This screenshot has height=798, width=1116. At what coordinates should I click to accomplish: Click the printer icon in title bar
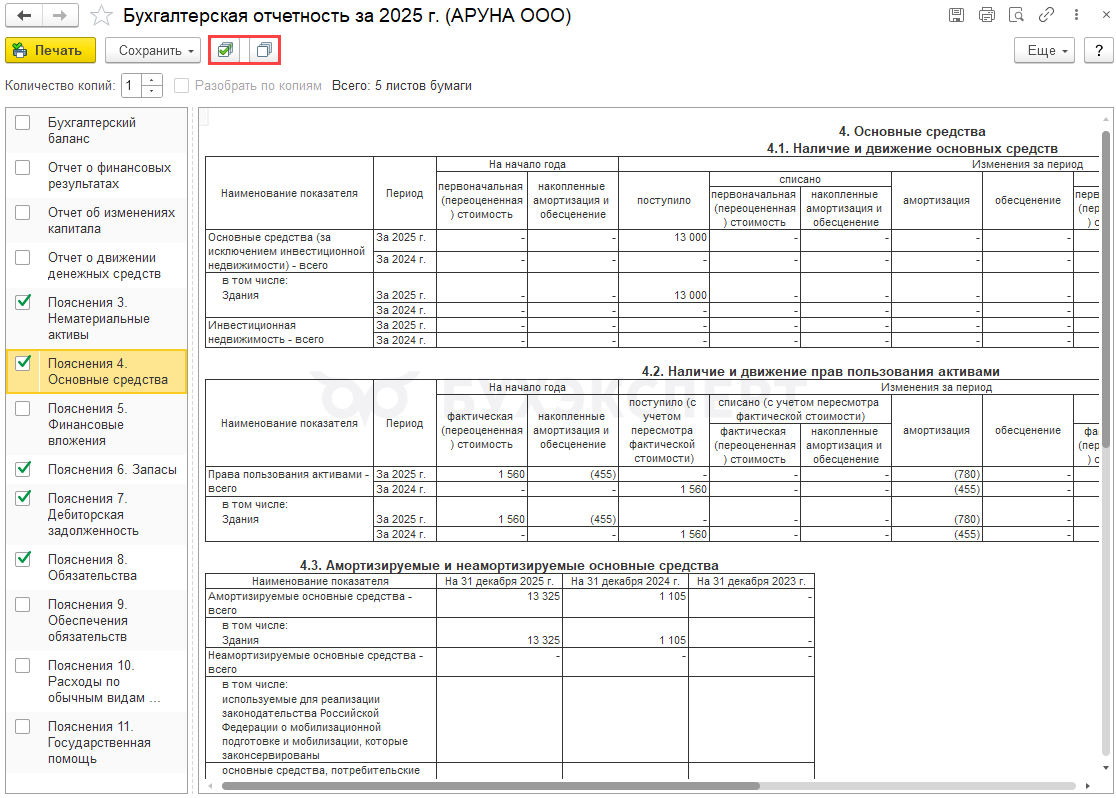pyautogui.click(x=987, y=15)
